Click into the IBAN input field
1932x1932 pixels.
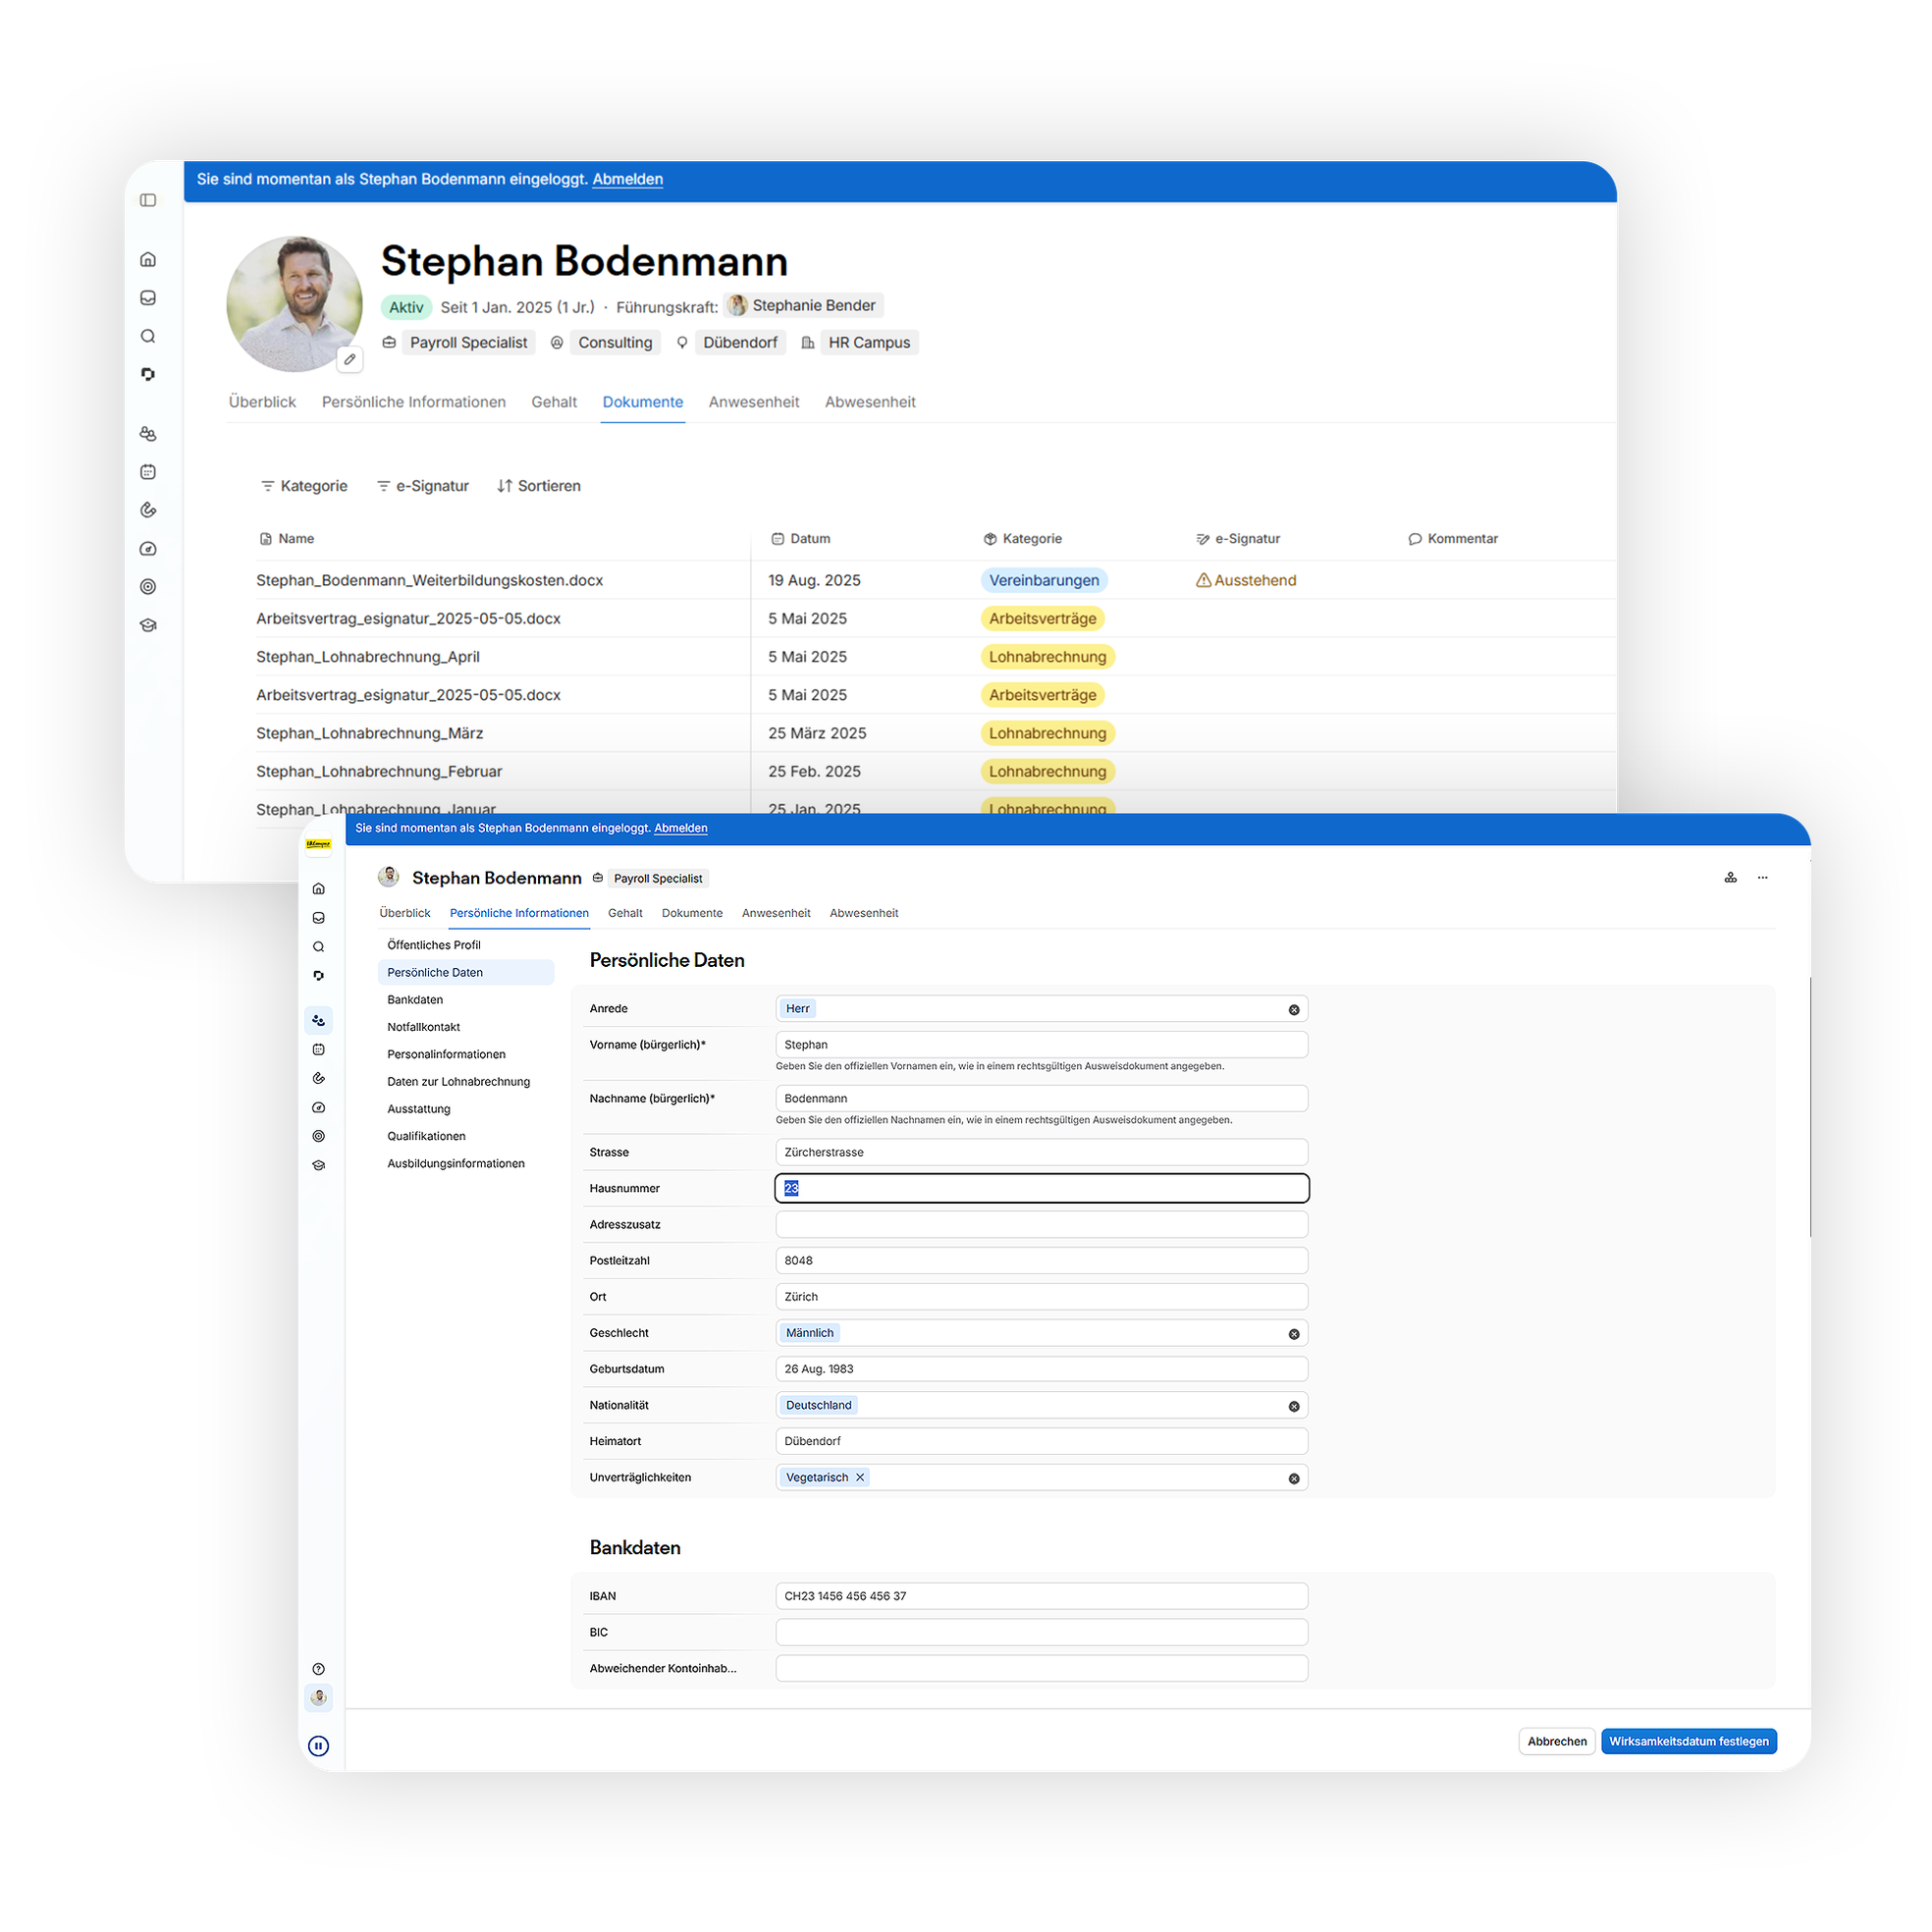point(1040,1596)
